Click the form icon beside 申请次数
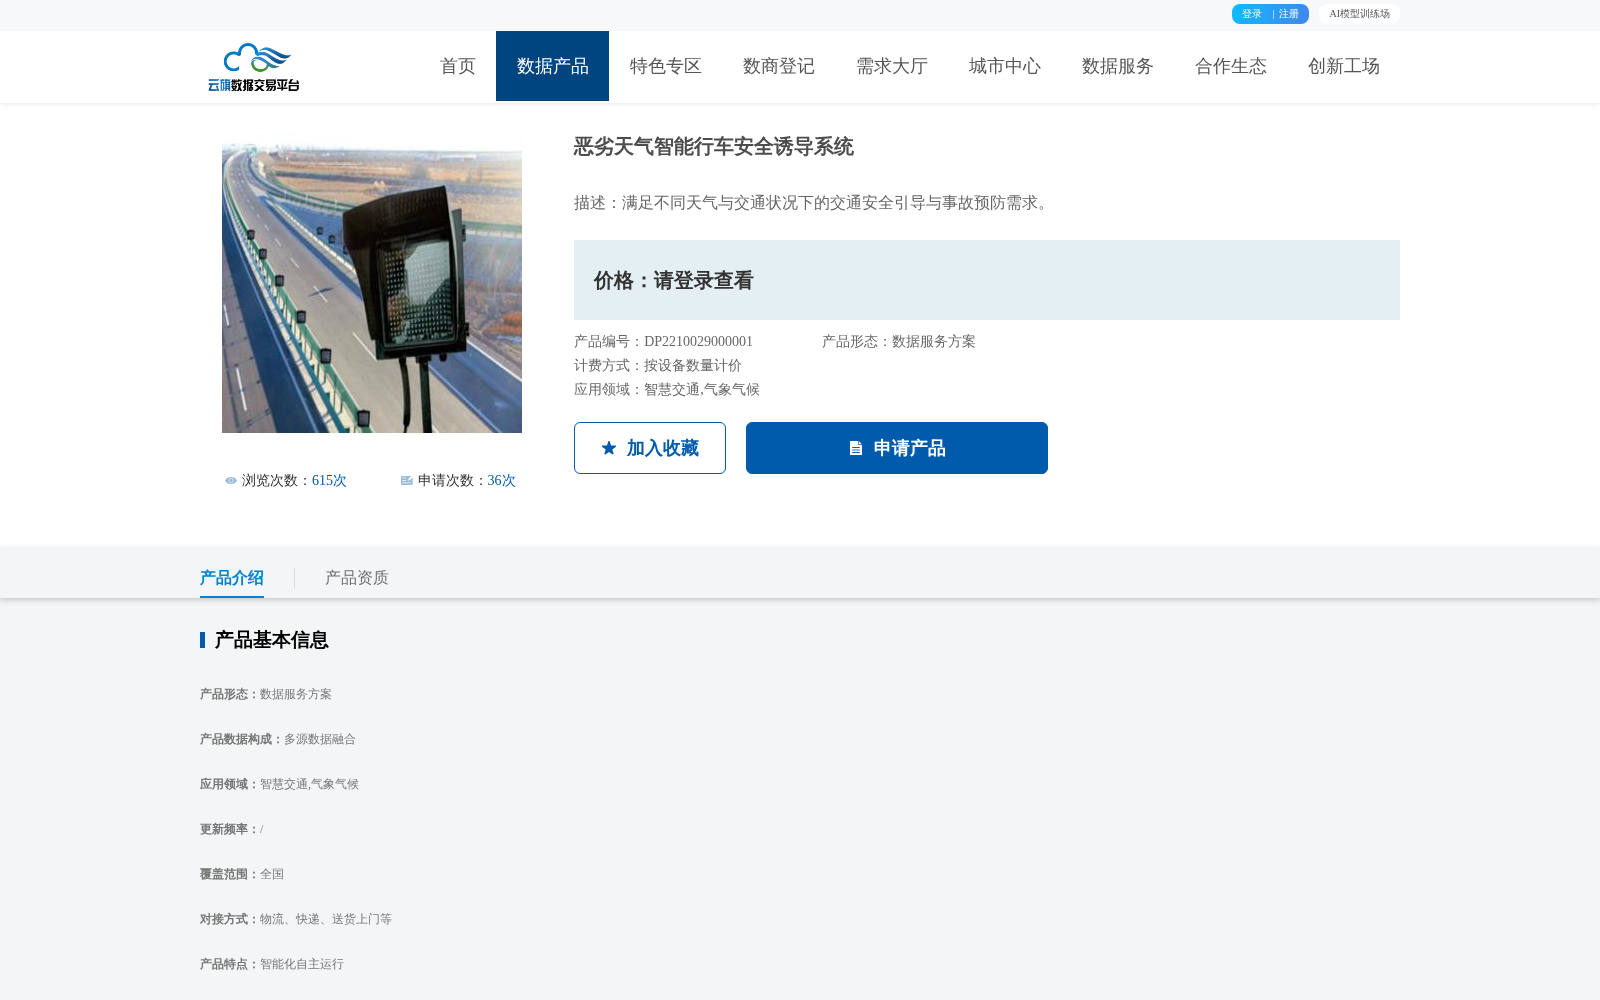The height and width of the screenshot is (1000, 1600). click(407, 481)
